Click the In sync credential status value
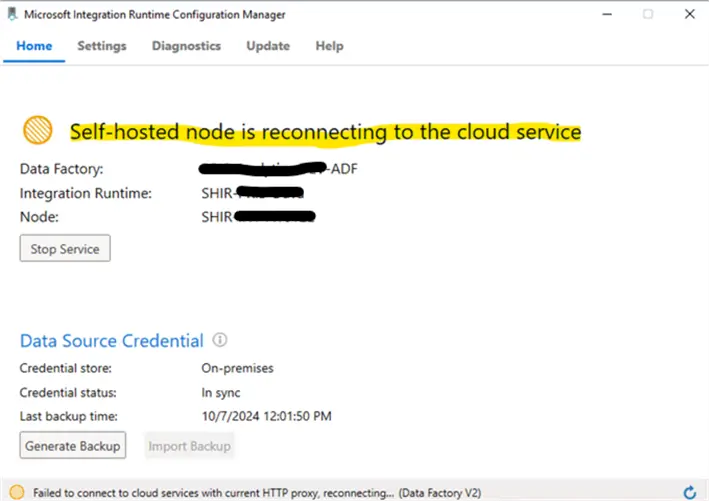Screen dimensions: 709x501 point(221,392)
